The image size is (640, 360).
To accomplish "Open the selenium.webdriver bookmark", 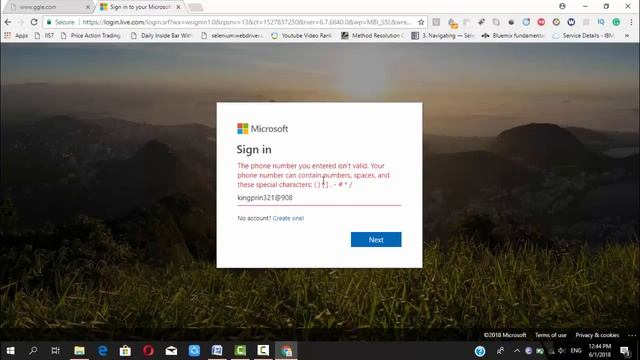I will coord(232,36).
